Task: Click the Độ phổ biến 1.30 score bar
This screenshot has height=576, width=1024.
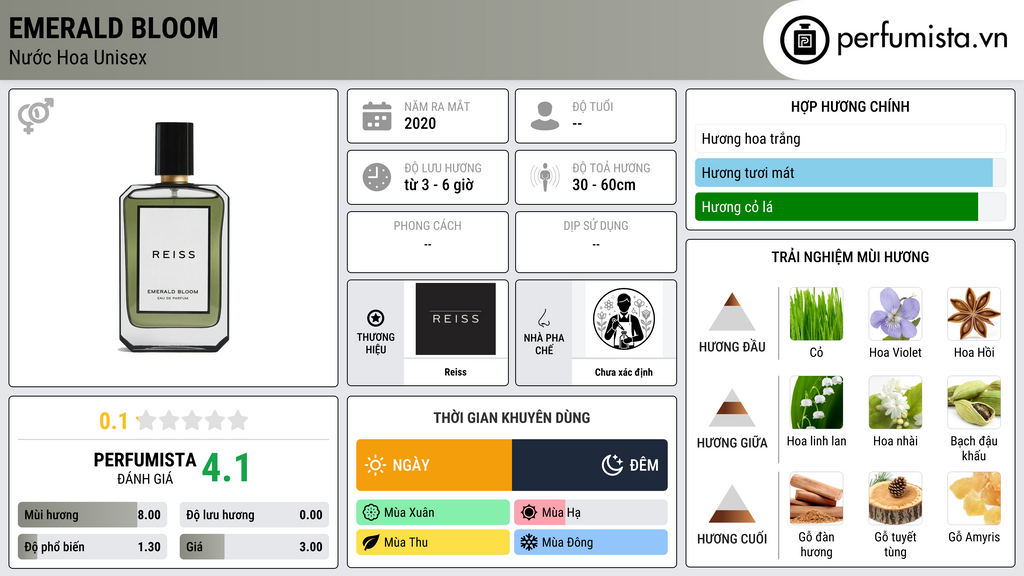Action: pos(92,547)
